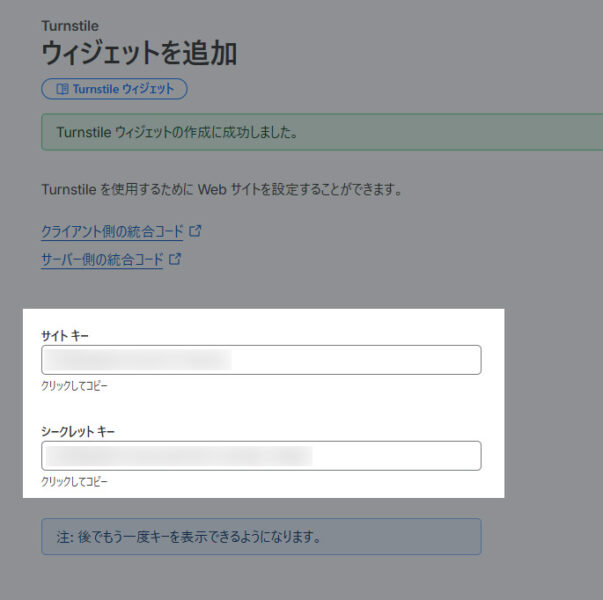Click external-link icon beside クライアント側の統合コード
The width and height of the screenshot is (603, 600).
tap(196, 230)
